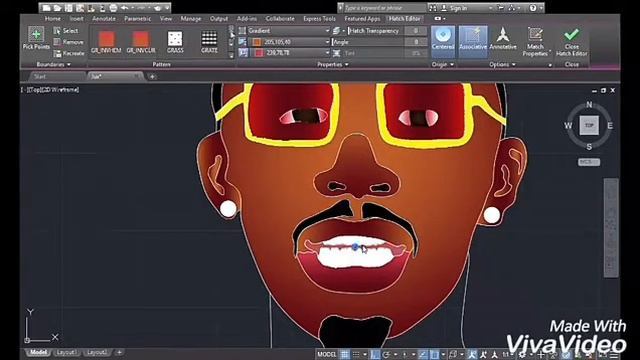Expand the Origin panel
The width and height of the screenshot is (640, 360).
(443, 64)
